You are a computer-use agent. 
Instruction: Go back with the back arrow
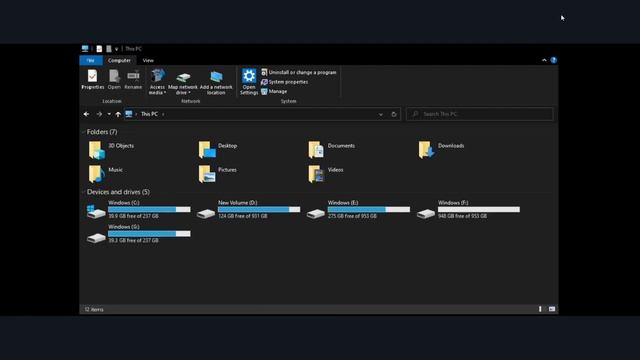coord(87,114)
